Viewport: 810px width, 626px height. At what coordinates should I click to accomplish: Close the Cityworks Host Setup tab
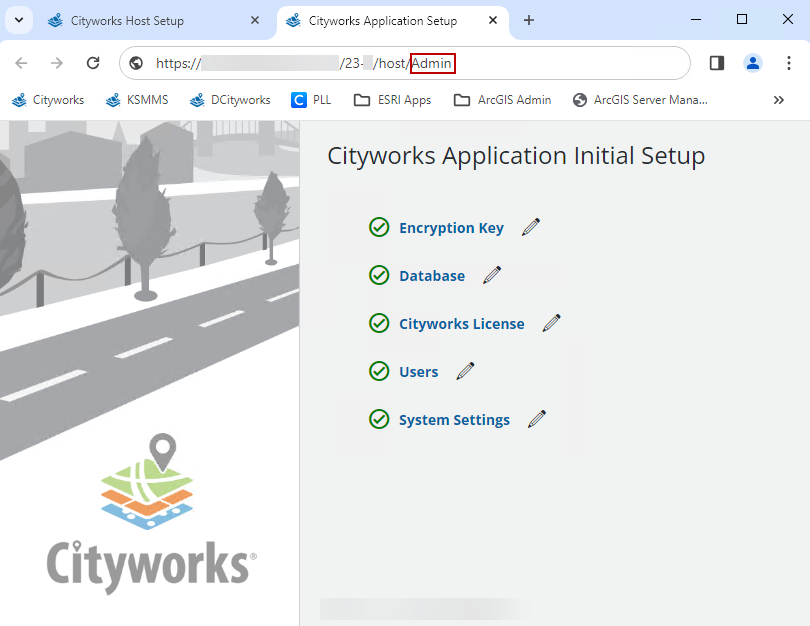coord(255,20)
